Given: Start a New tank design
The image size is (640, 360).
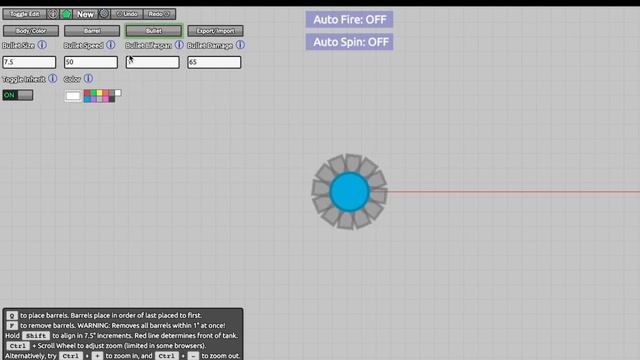Looking at the screenshot, I should [x=85, y=14].
